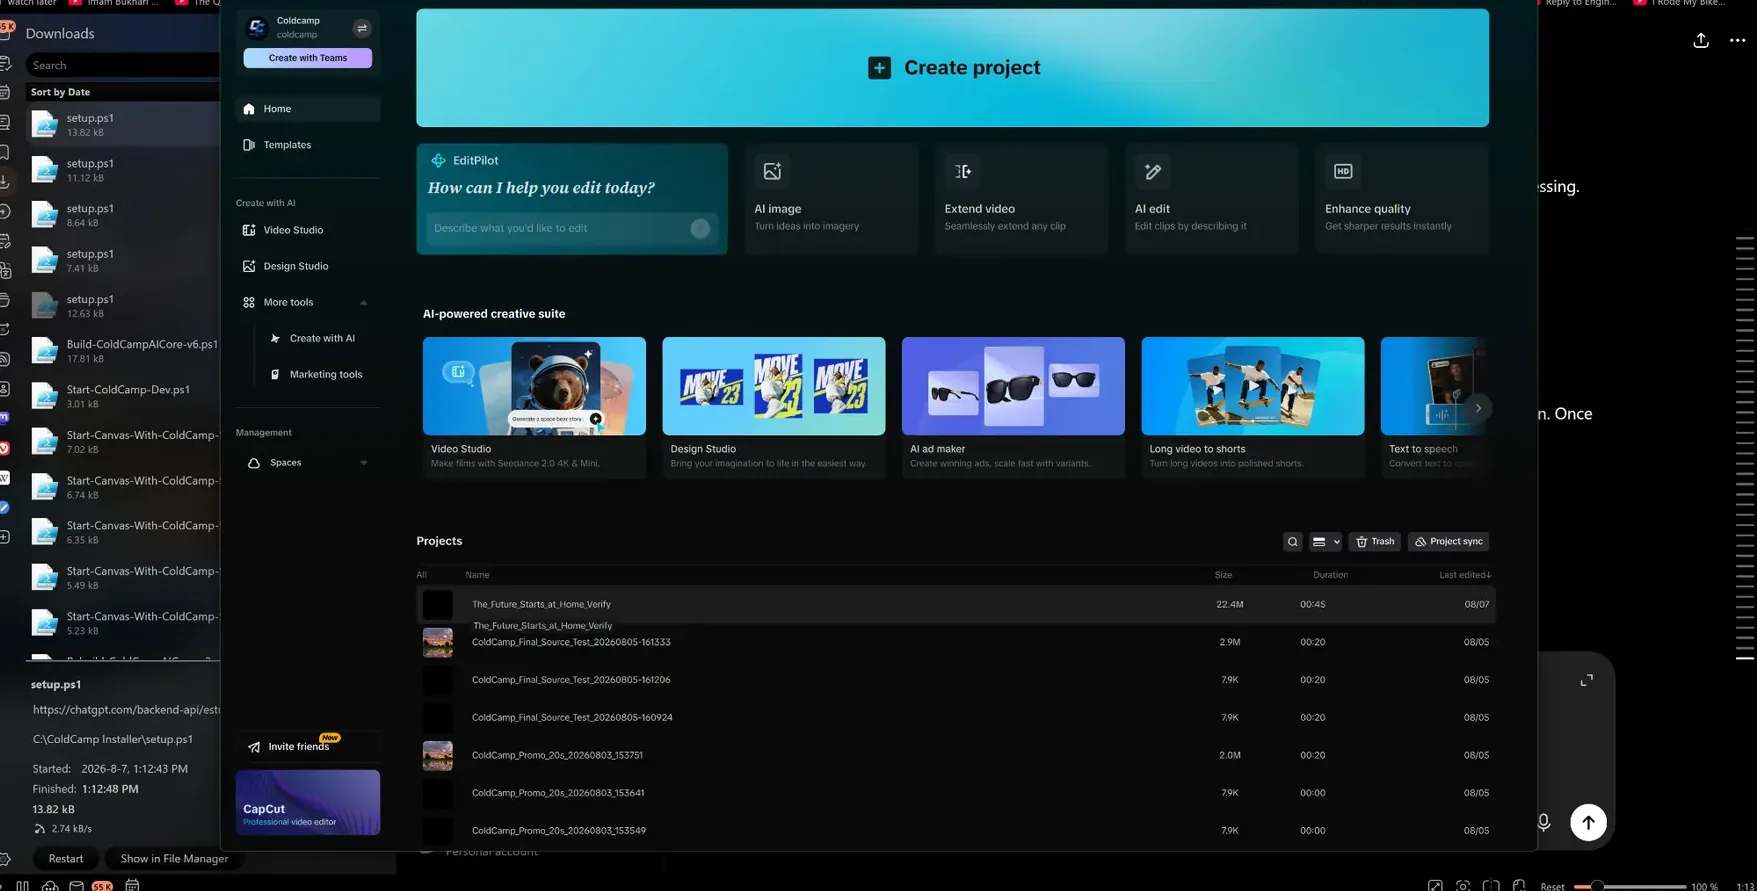Screen dimensions: 1757x891
Task: Click the Projects search icon
Action: tap(1293, 542)
